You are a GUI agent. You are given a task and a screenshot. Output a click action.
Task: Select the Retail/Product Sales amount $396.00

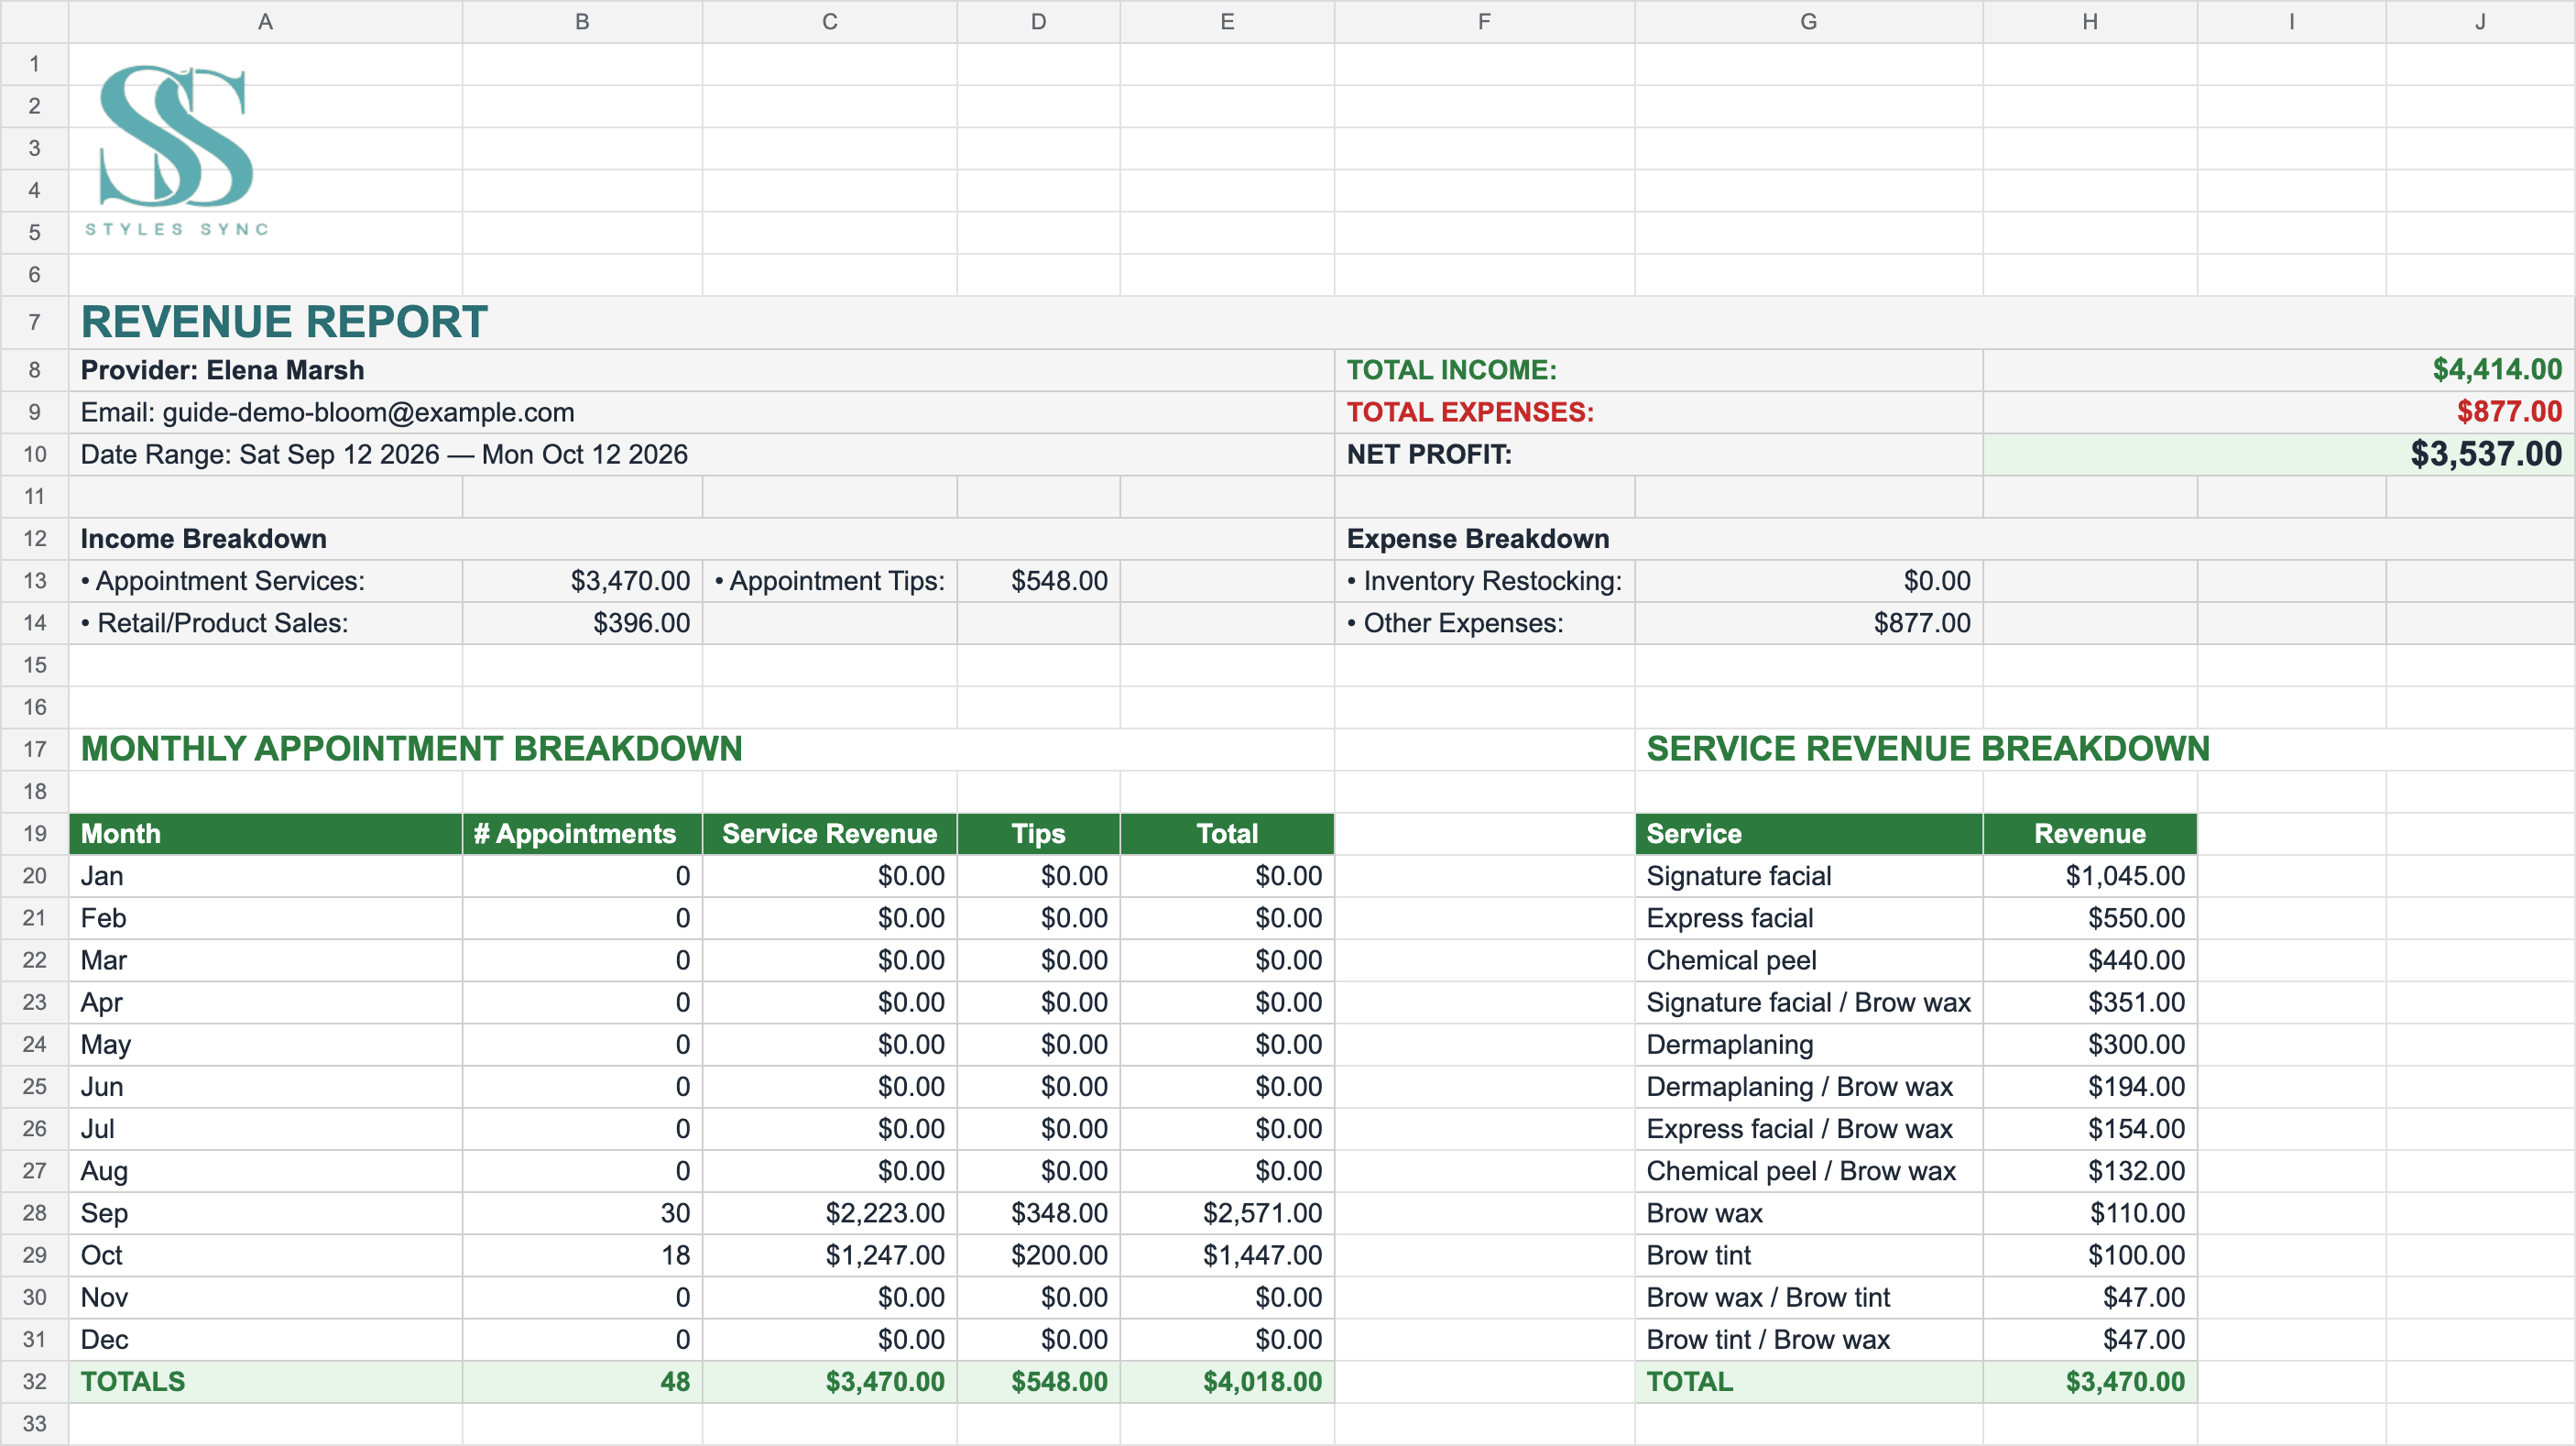(582, 623)
